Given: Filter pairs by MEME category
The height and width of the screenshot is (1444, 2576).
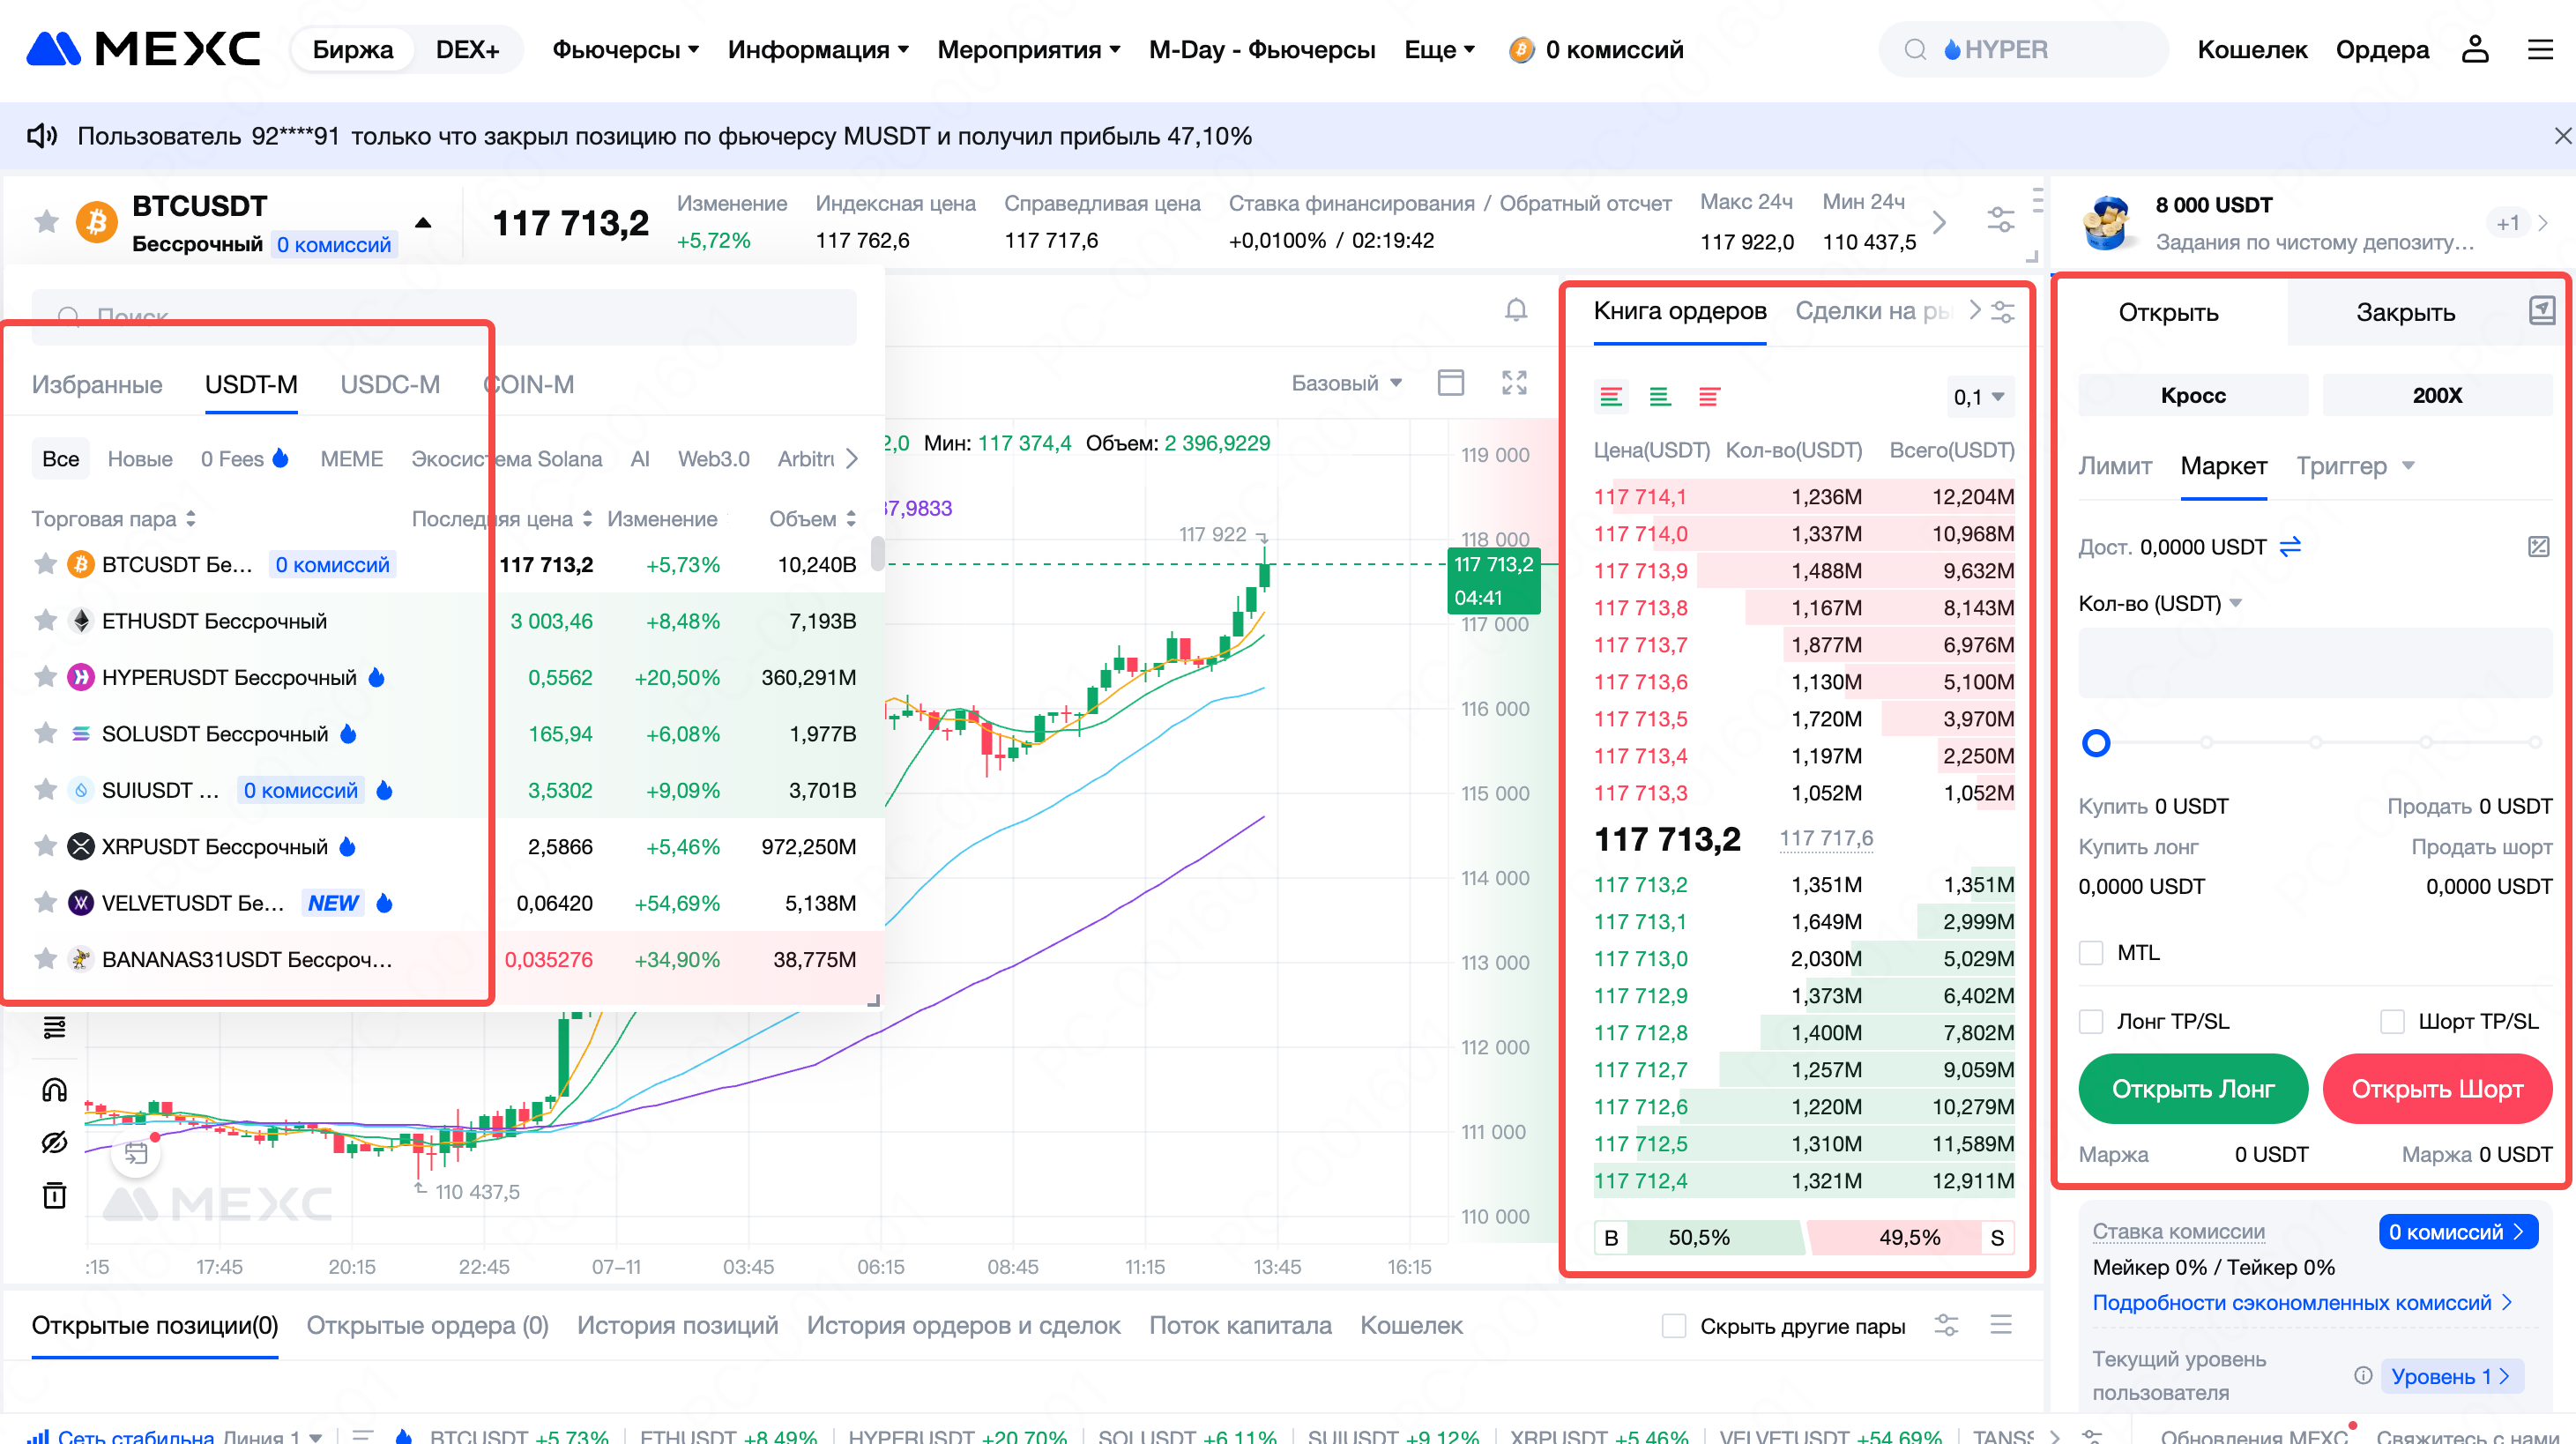Looking at the screenshot, I should [x=351, y=459].
